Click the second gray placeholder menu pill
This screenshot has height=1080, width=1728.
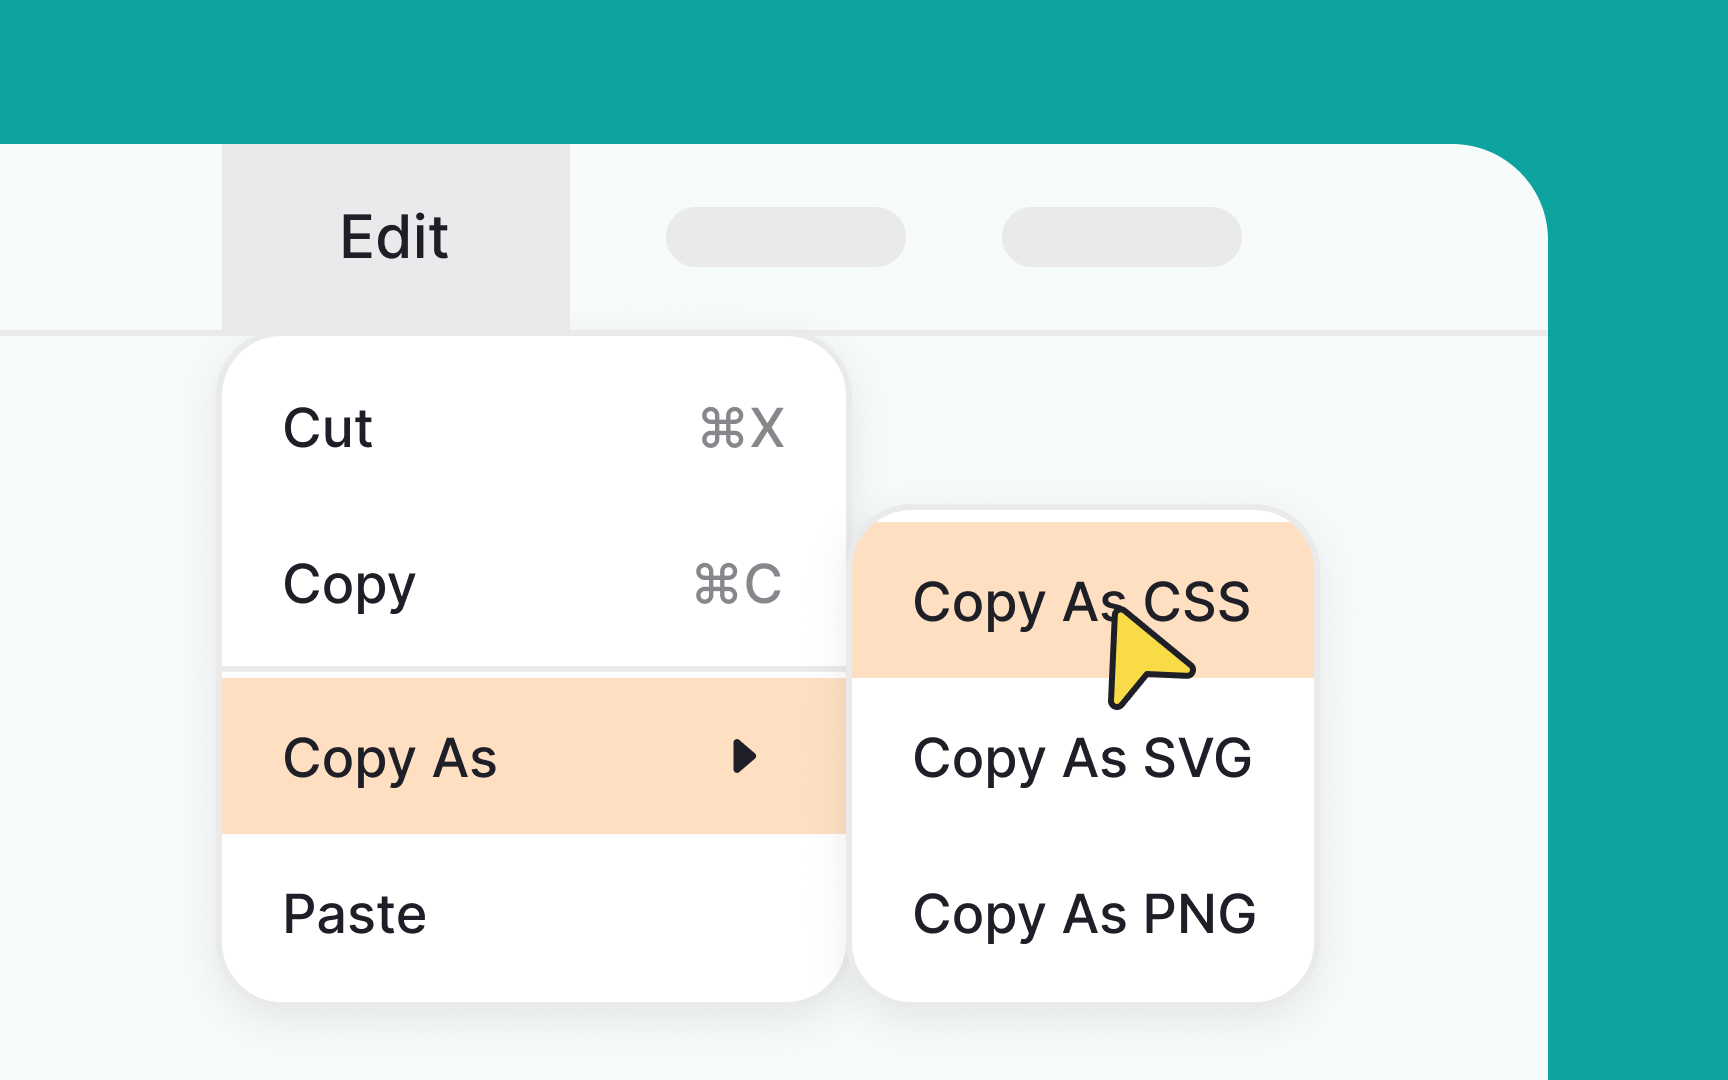point(1122,237)
